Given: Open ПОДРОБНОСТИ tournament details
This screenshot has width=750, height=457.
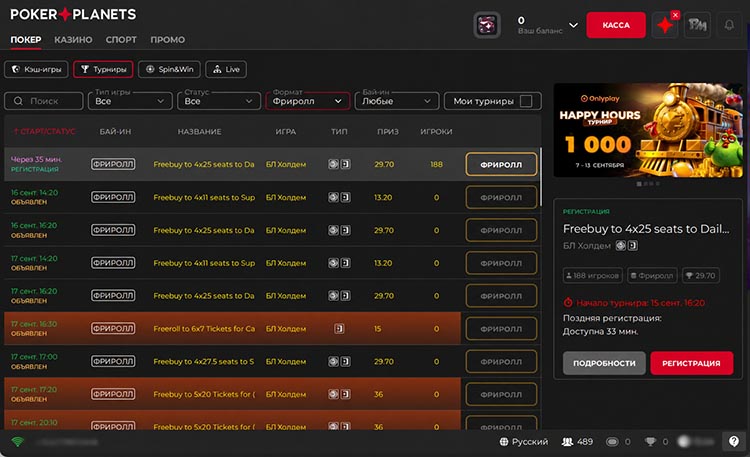Looking at the screenshot, I should click(x=604, y=363).
